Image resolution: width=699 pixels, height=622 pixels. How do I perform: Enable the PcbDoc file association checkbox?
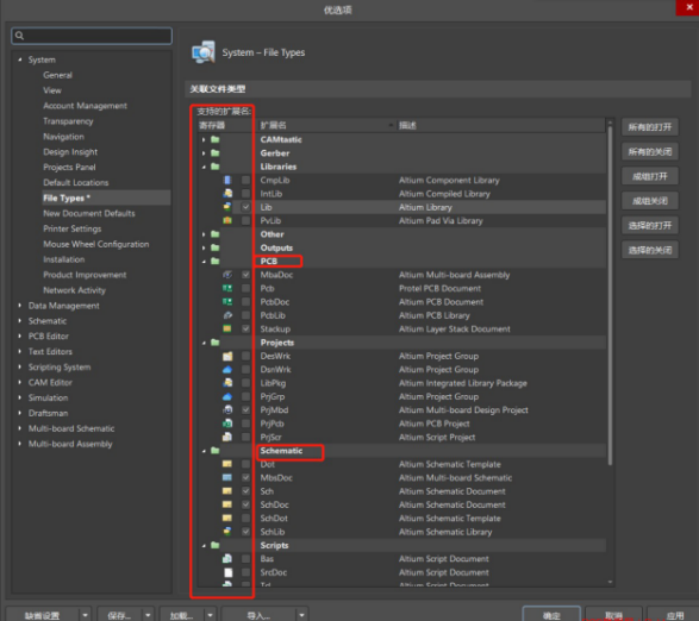[246, 301]
